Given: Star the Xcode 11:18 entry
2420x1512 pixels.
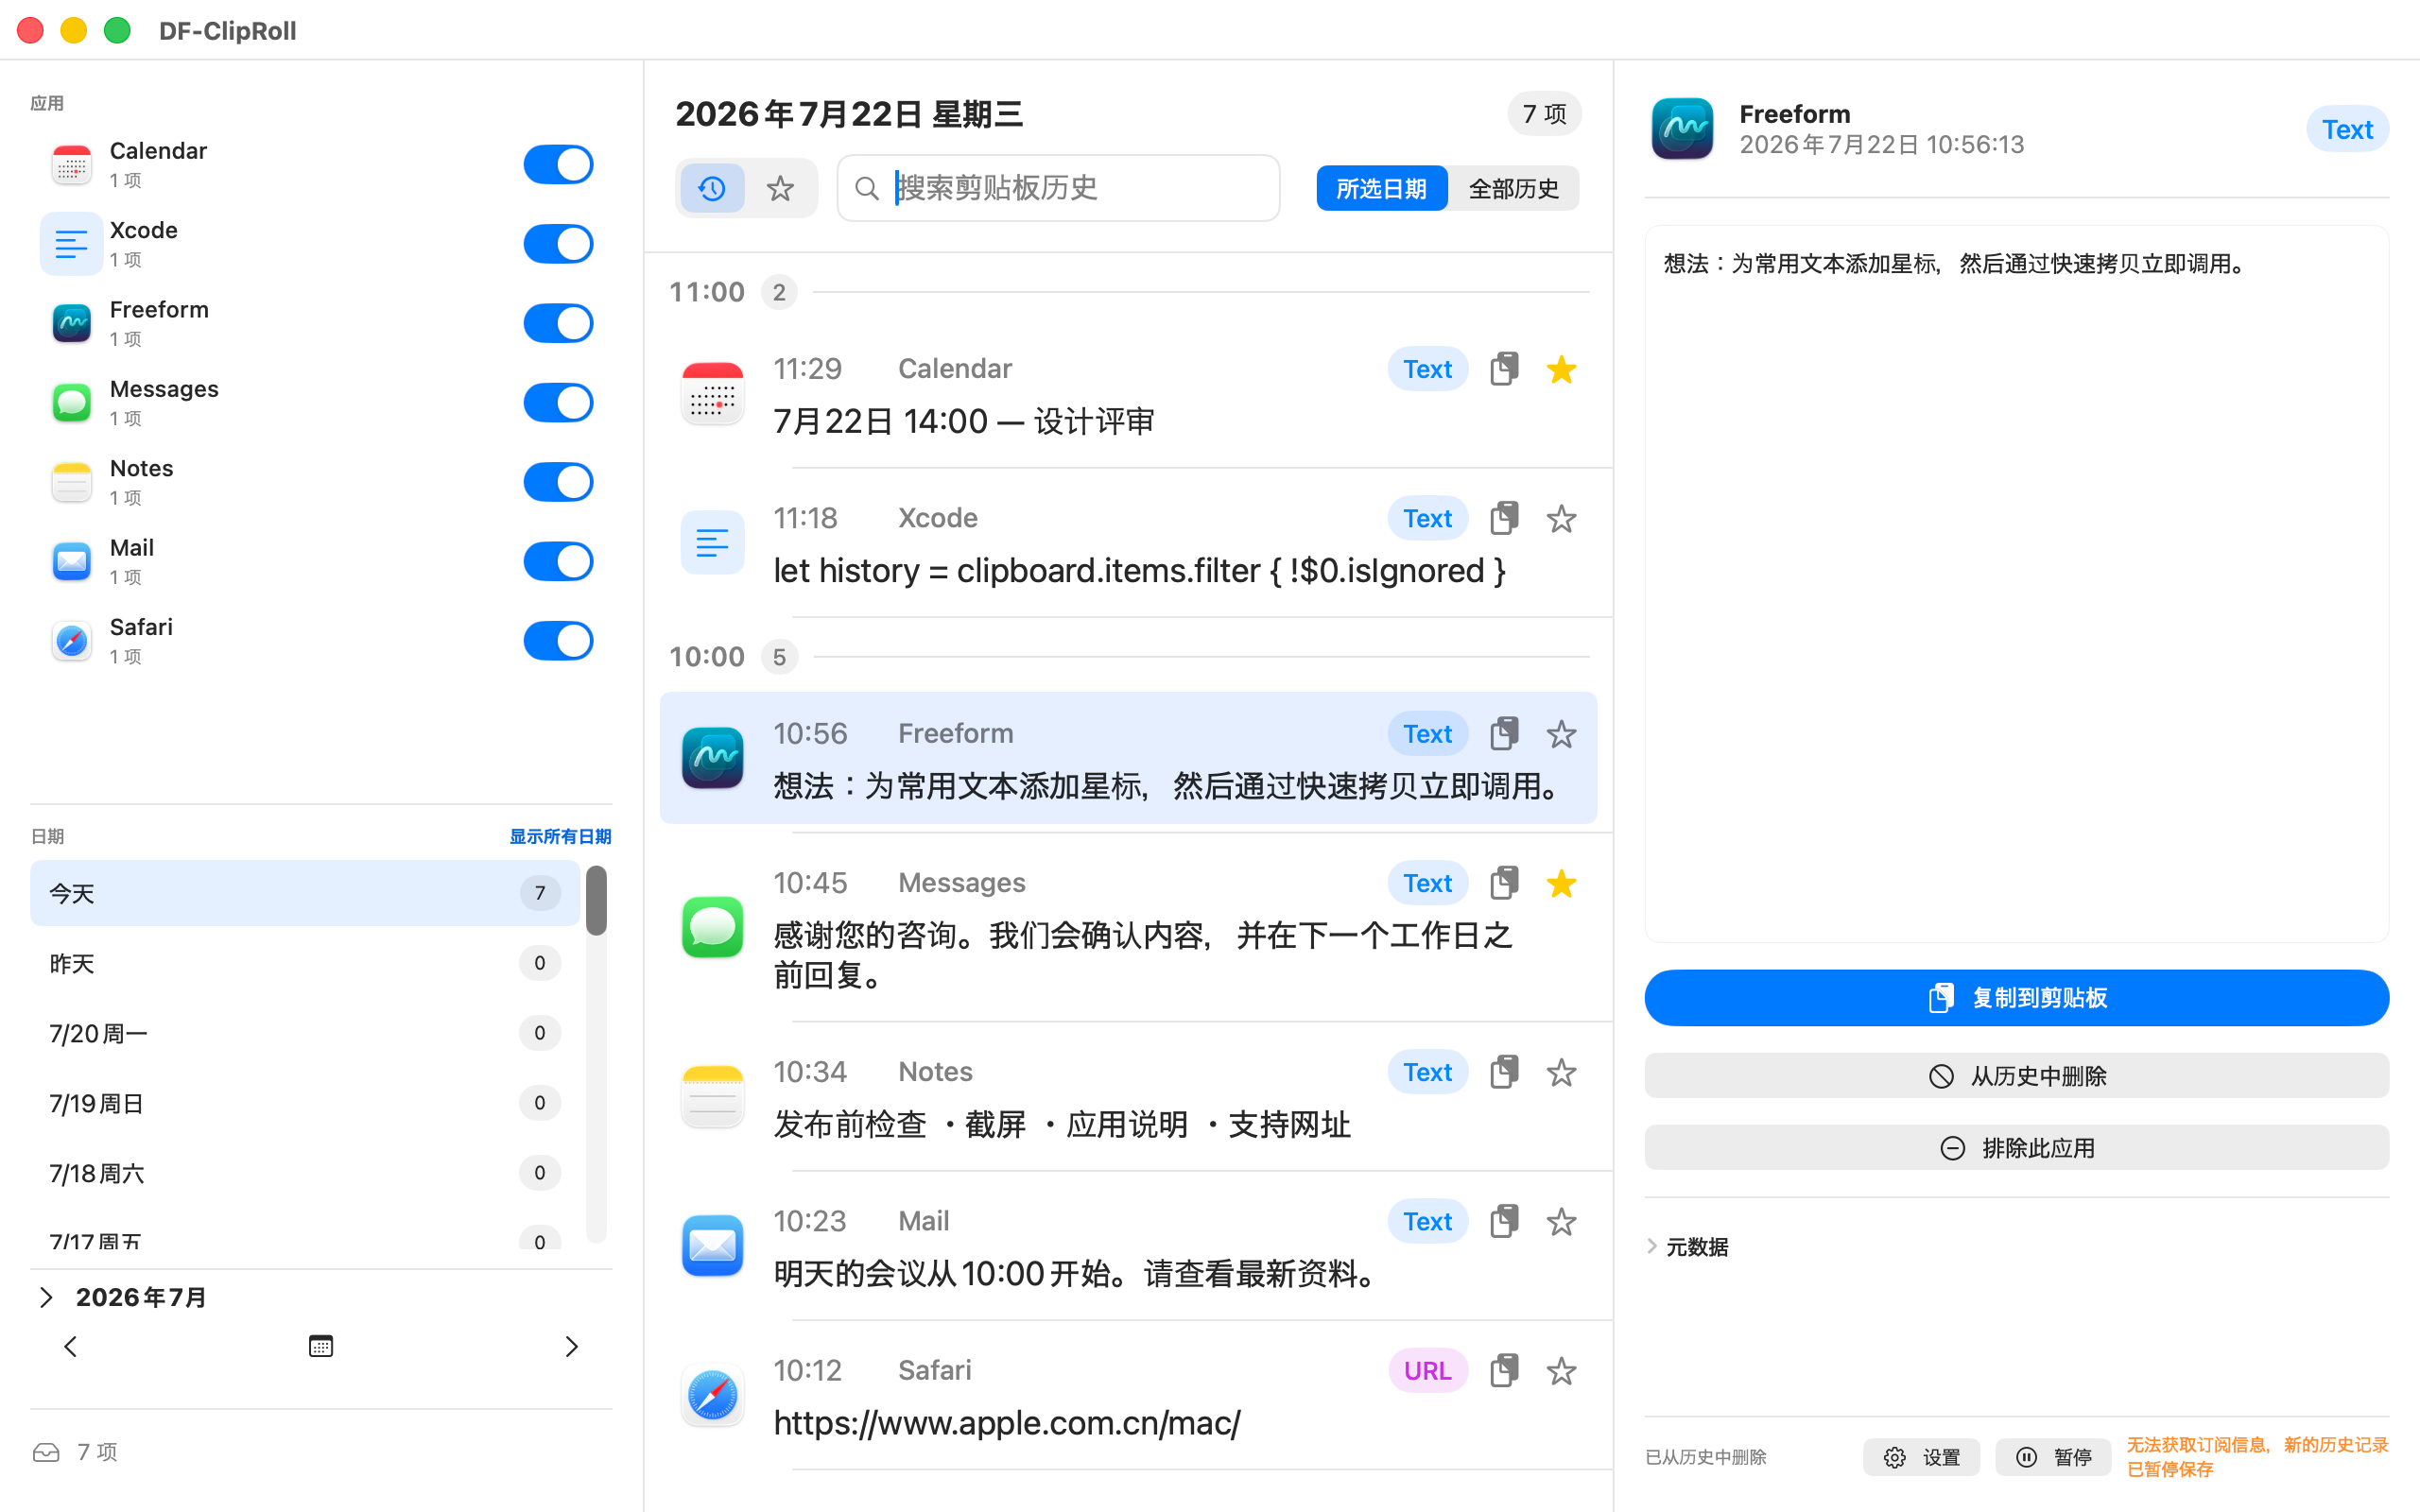Looking at the screenshot, I should point(1561,518).
